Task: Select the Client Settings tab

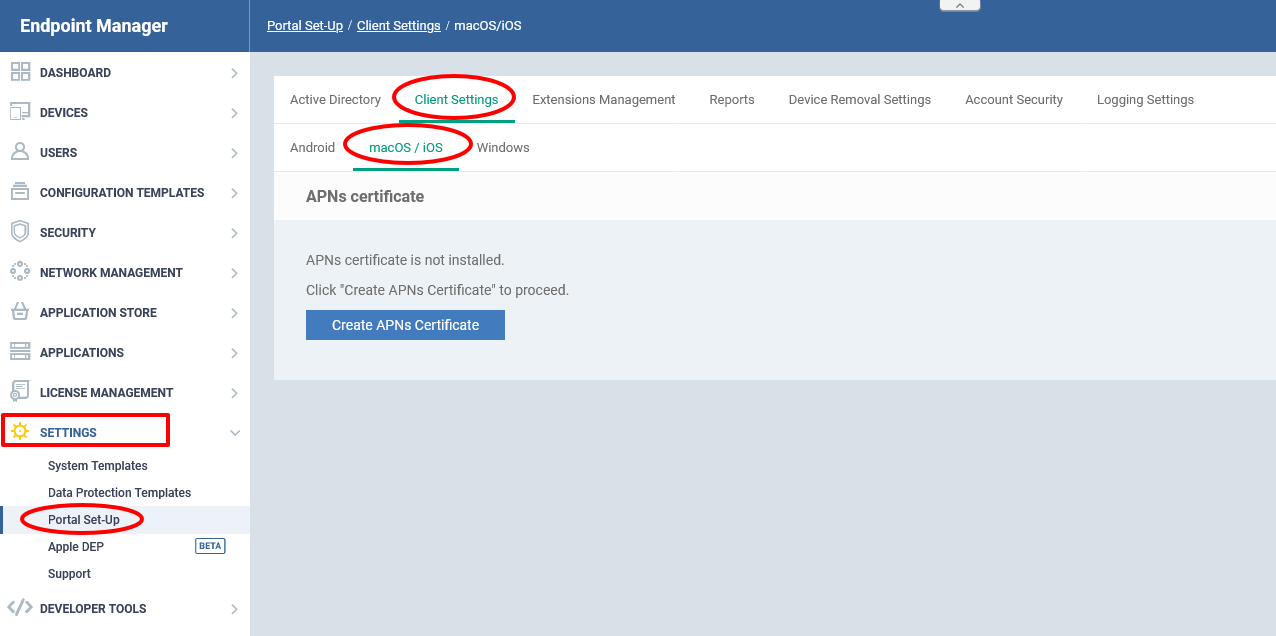Action: 456,100
